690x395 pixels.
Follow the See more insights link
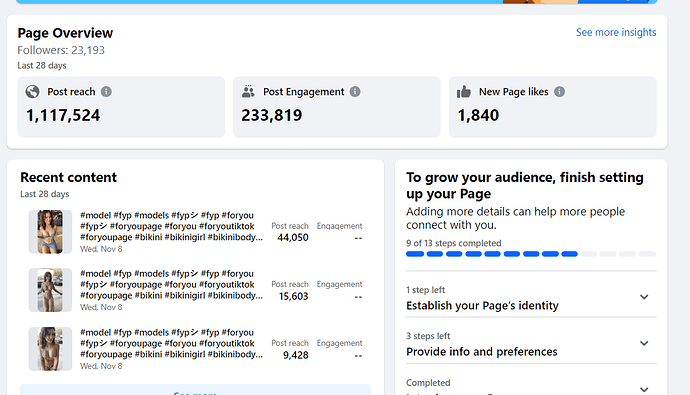point(616,32)
